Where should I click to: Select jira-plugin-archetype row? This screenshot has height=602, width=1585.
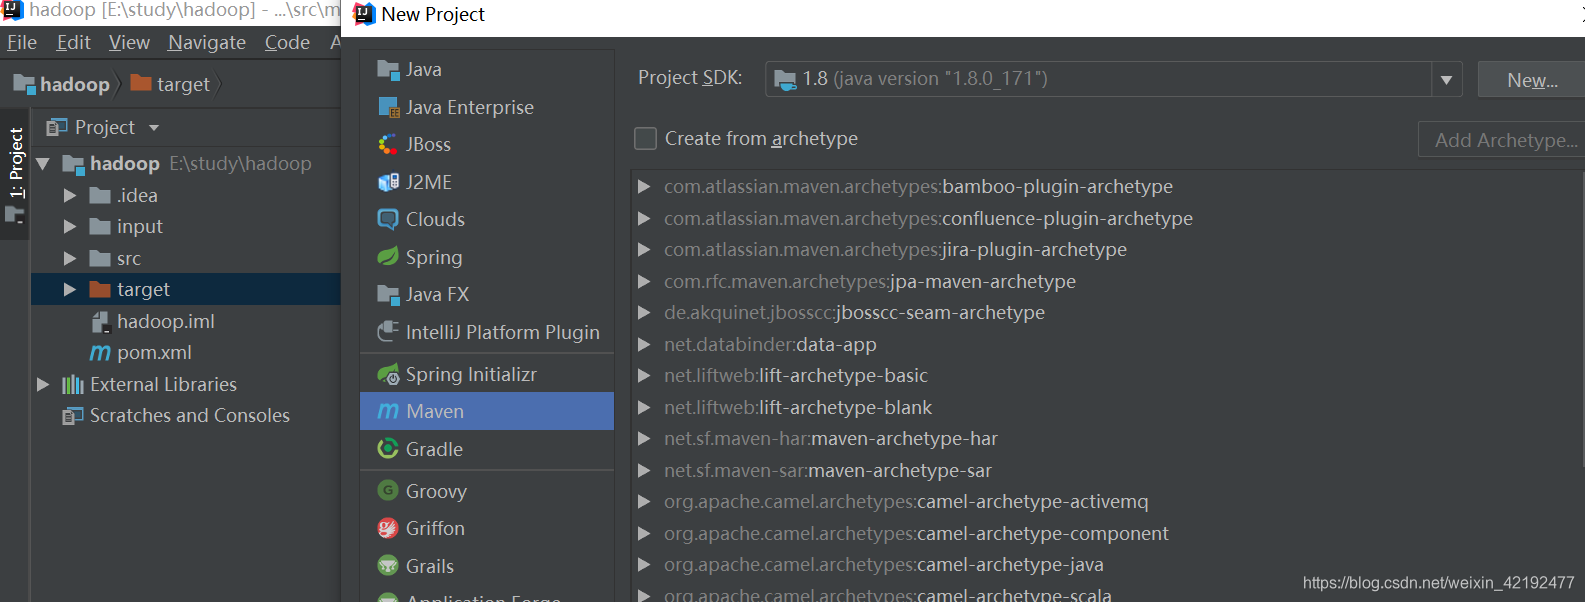point(1108,250)
